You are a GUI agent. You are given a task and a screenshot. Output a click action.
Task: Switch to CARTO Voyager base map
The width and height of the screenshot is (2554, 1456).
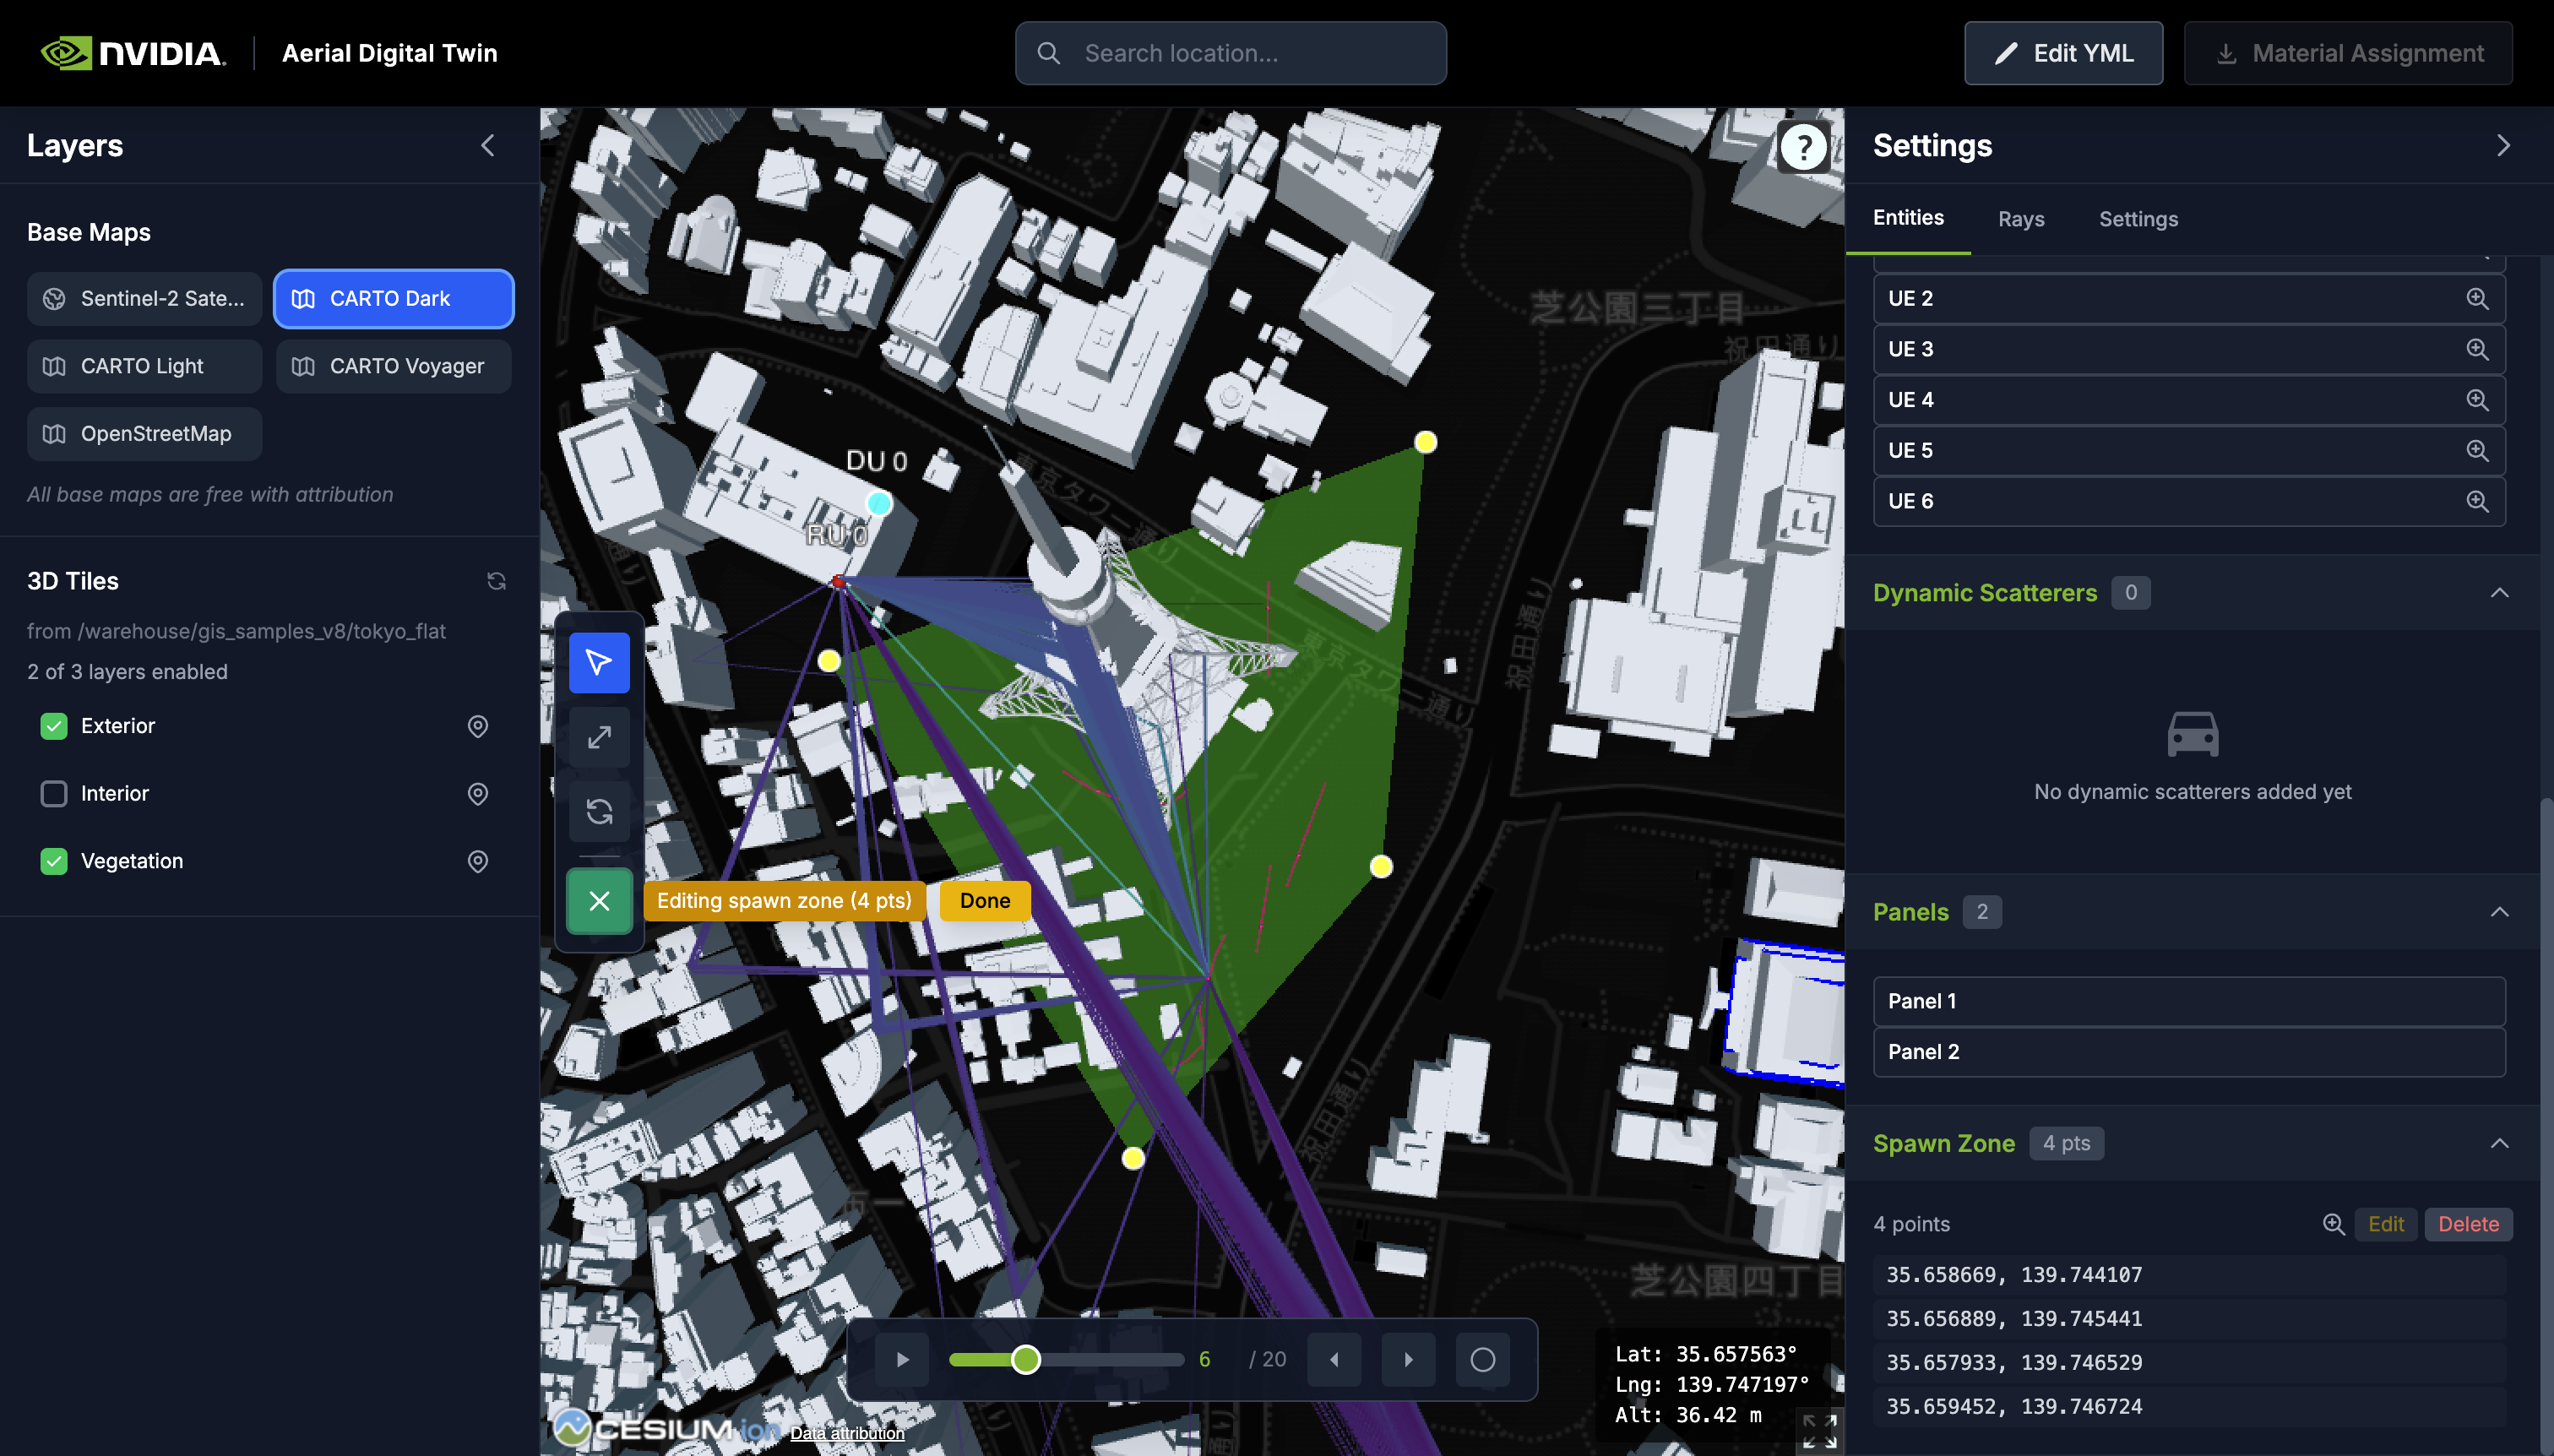(x=394, y=366)
